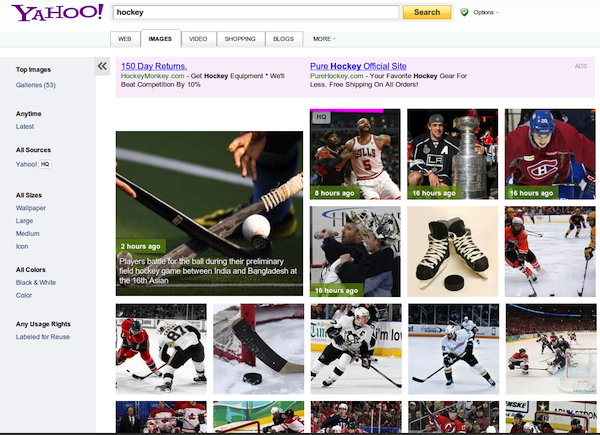Click the Yahoo! logo
Screen dimensions: 600x435
(57, 13)
